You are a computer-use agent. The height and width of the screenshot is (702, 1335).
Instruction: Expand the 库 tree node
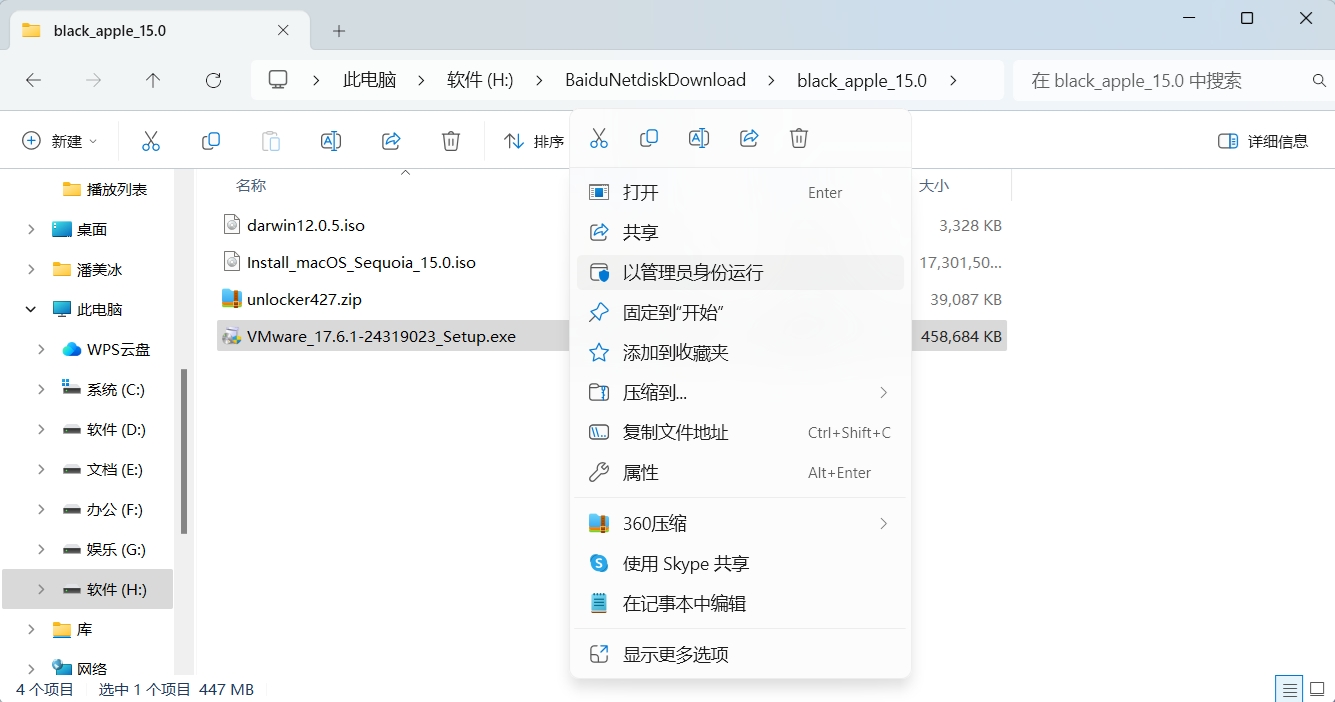click(33, 630)
